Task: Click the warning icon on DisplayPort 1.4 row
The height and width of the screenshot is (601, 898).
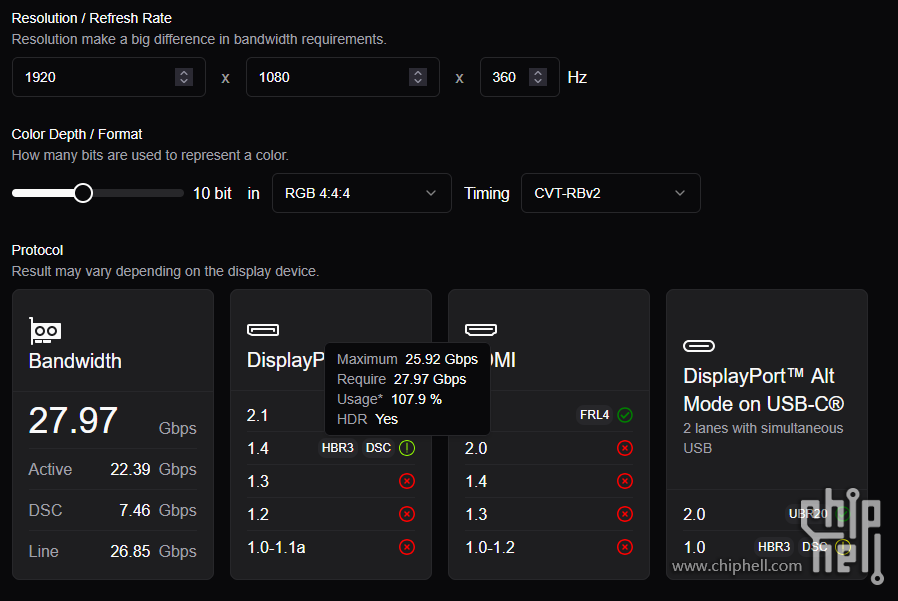Action: coord(407,447)
